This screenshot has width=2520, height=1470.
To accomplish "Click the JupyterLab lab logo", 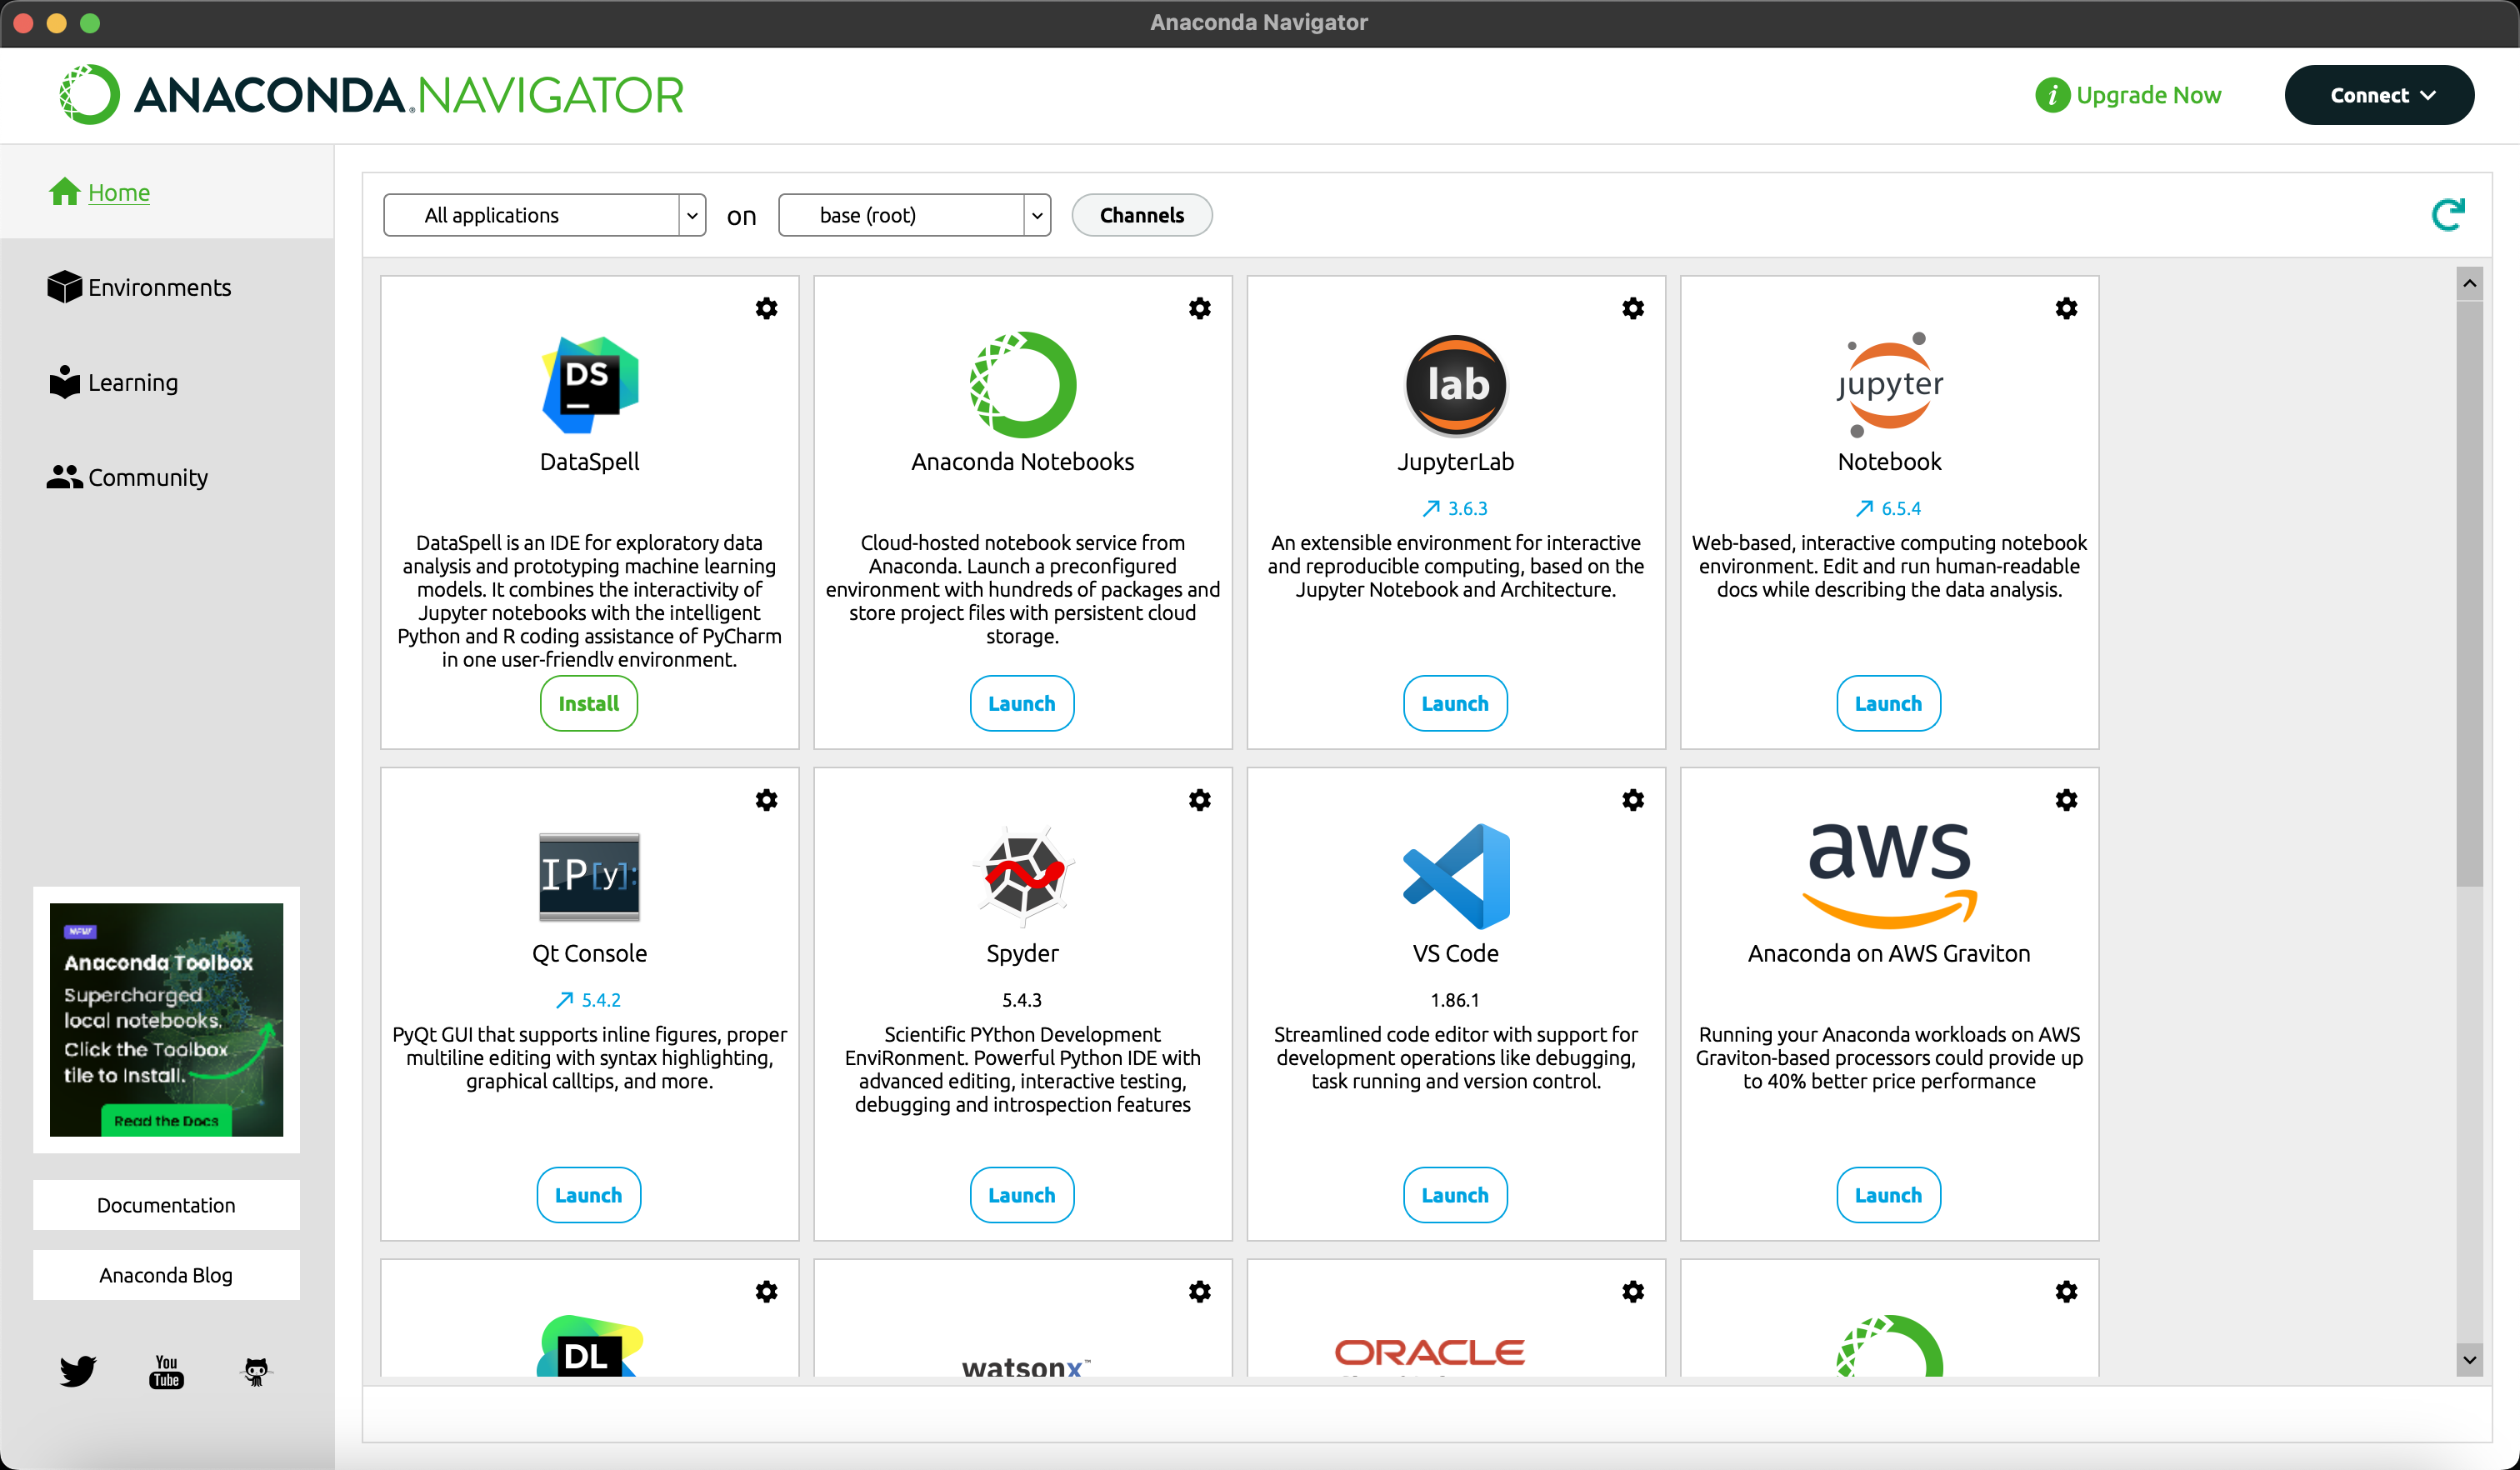I will tap(1456, 384).
